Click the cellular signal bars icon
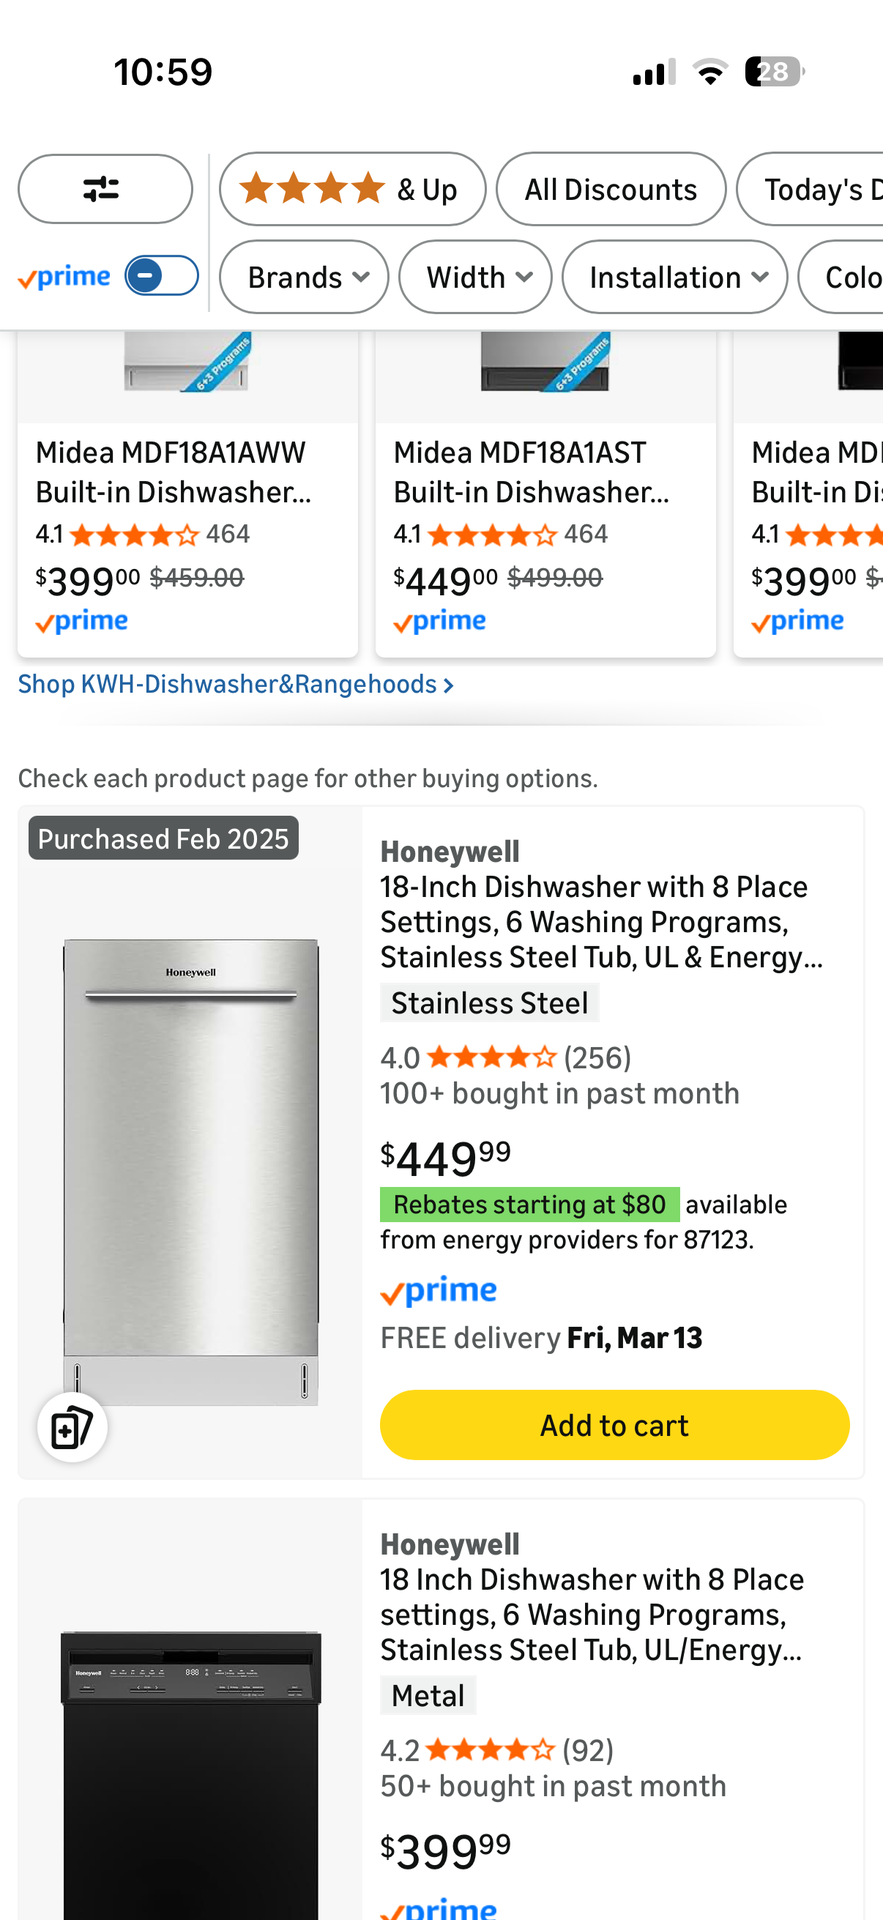883x1920 pixels. [x=652, y=70]
